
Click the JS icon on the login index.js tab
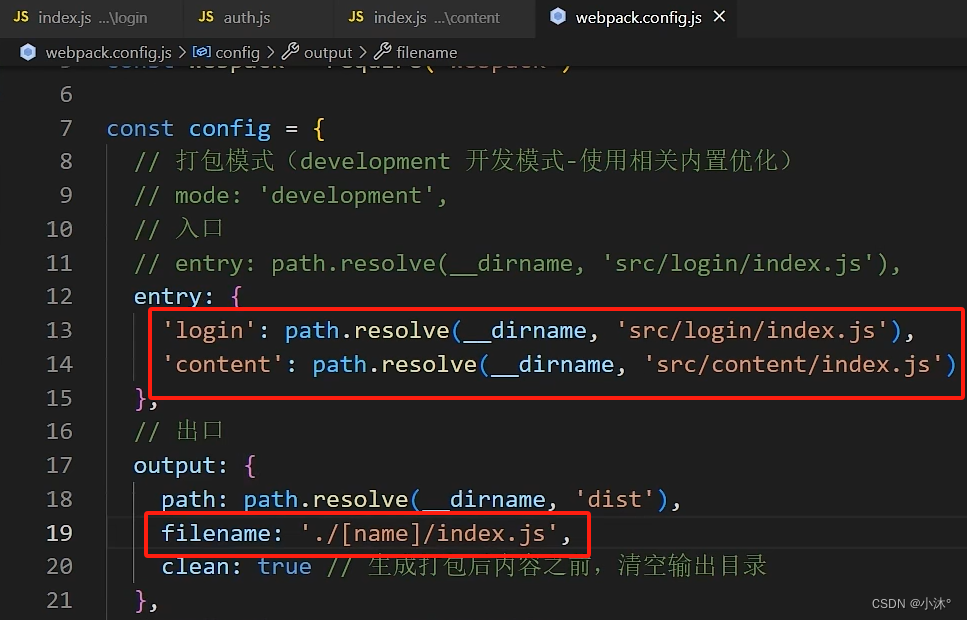click(21, 17)
